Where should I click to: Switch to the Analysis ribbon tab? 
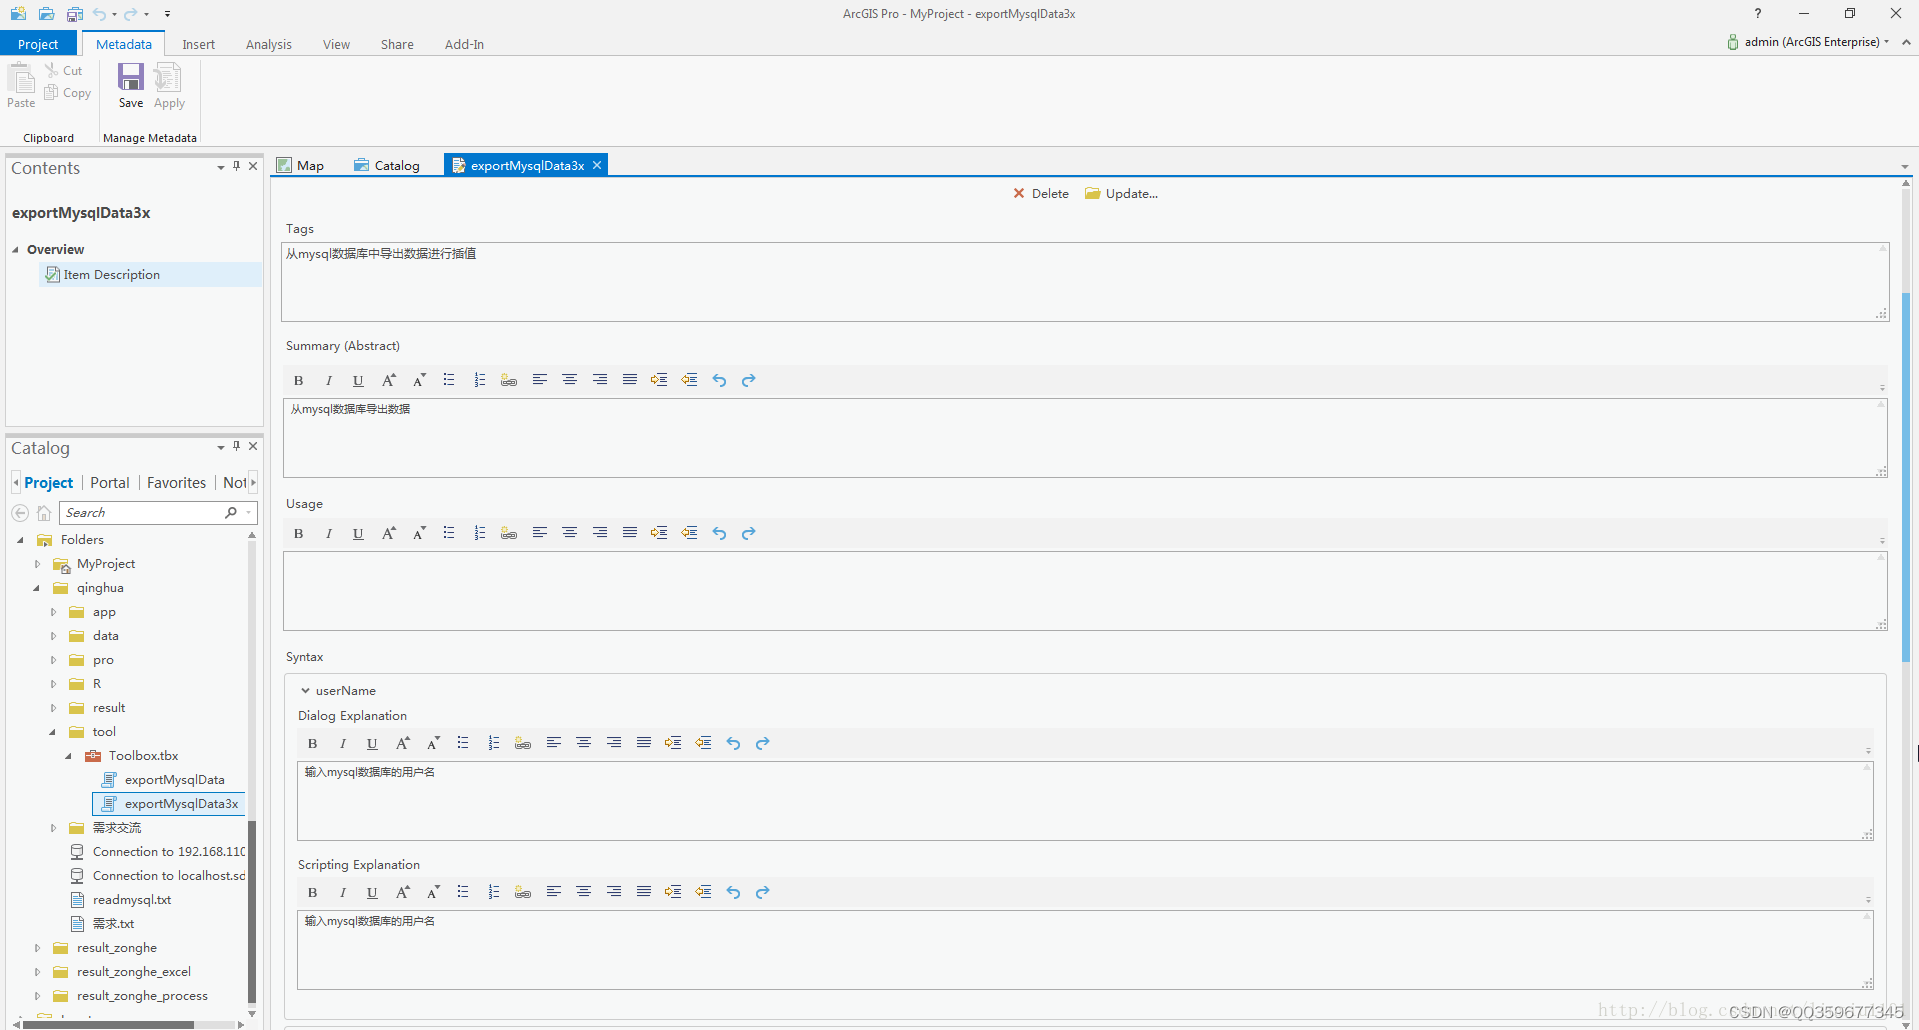(x=269, y=44)
